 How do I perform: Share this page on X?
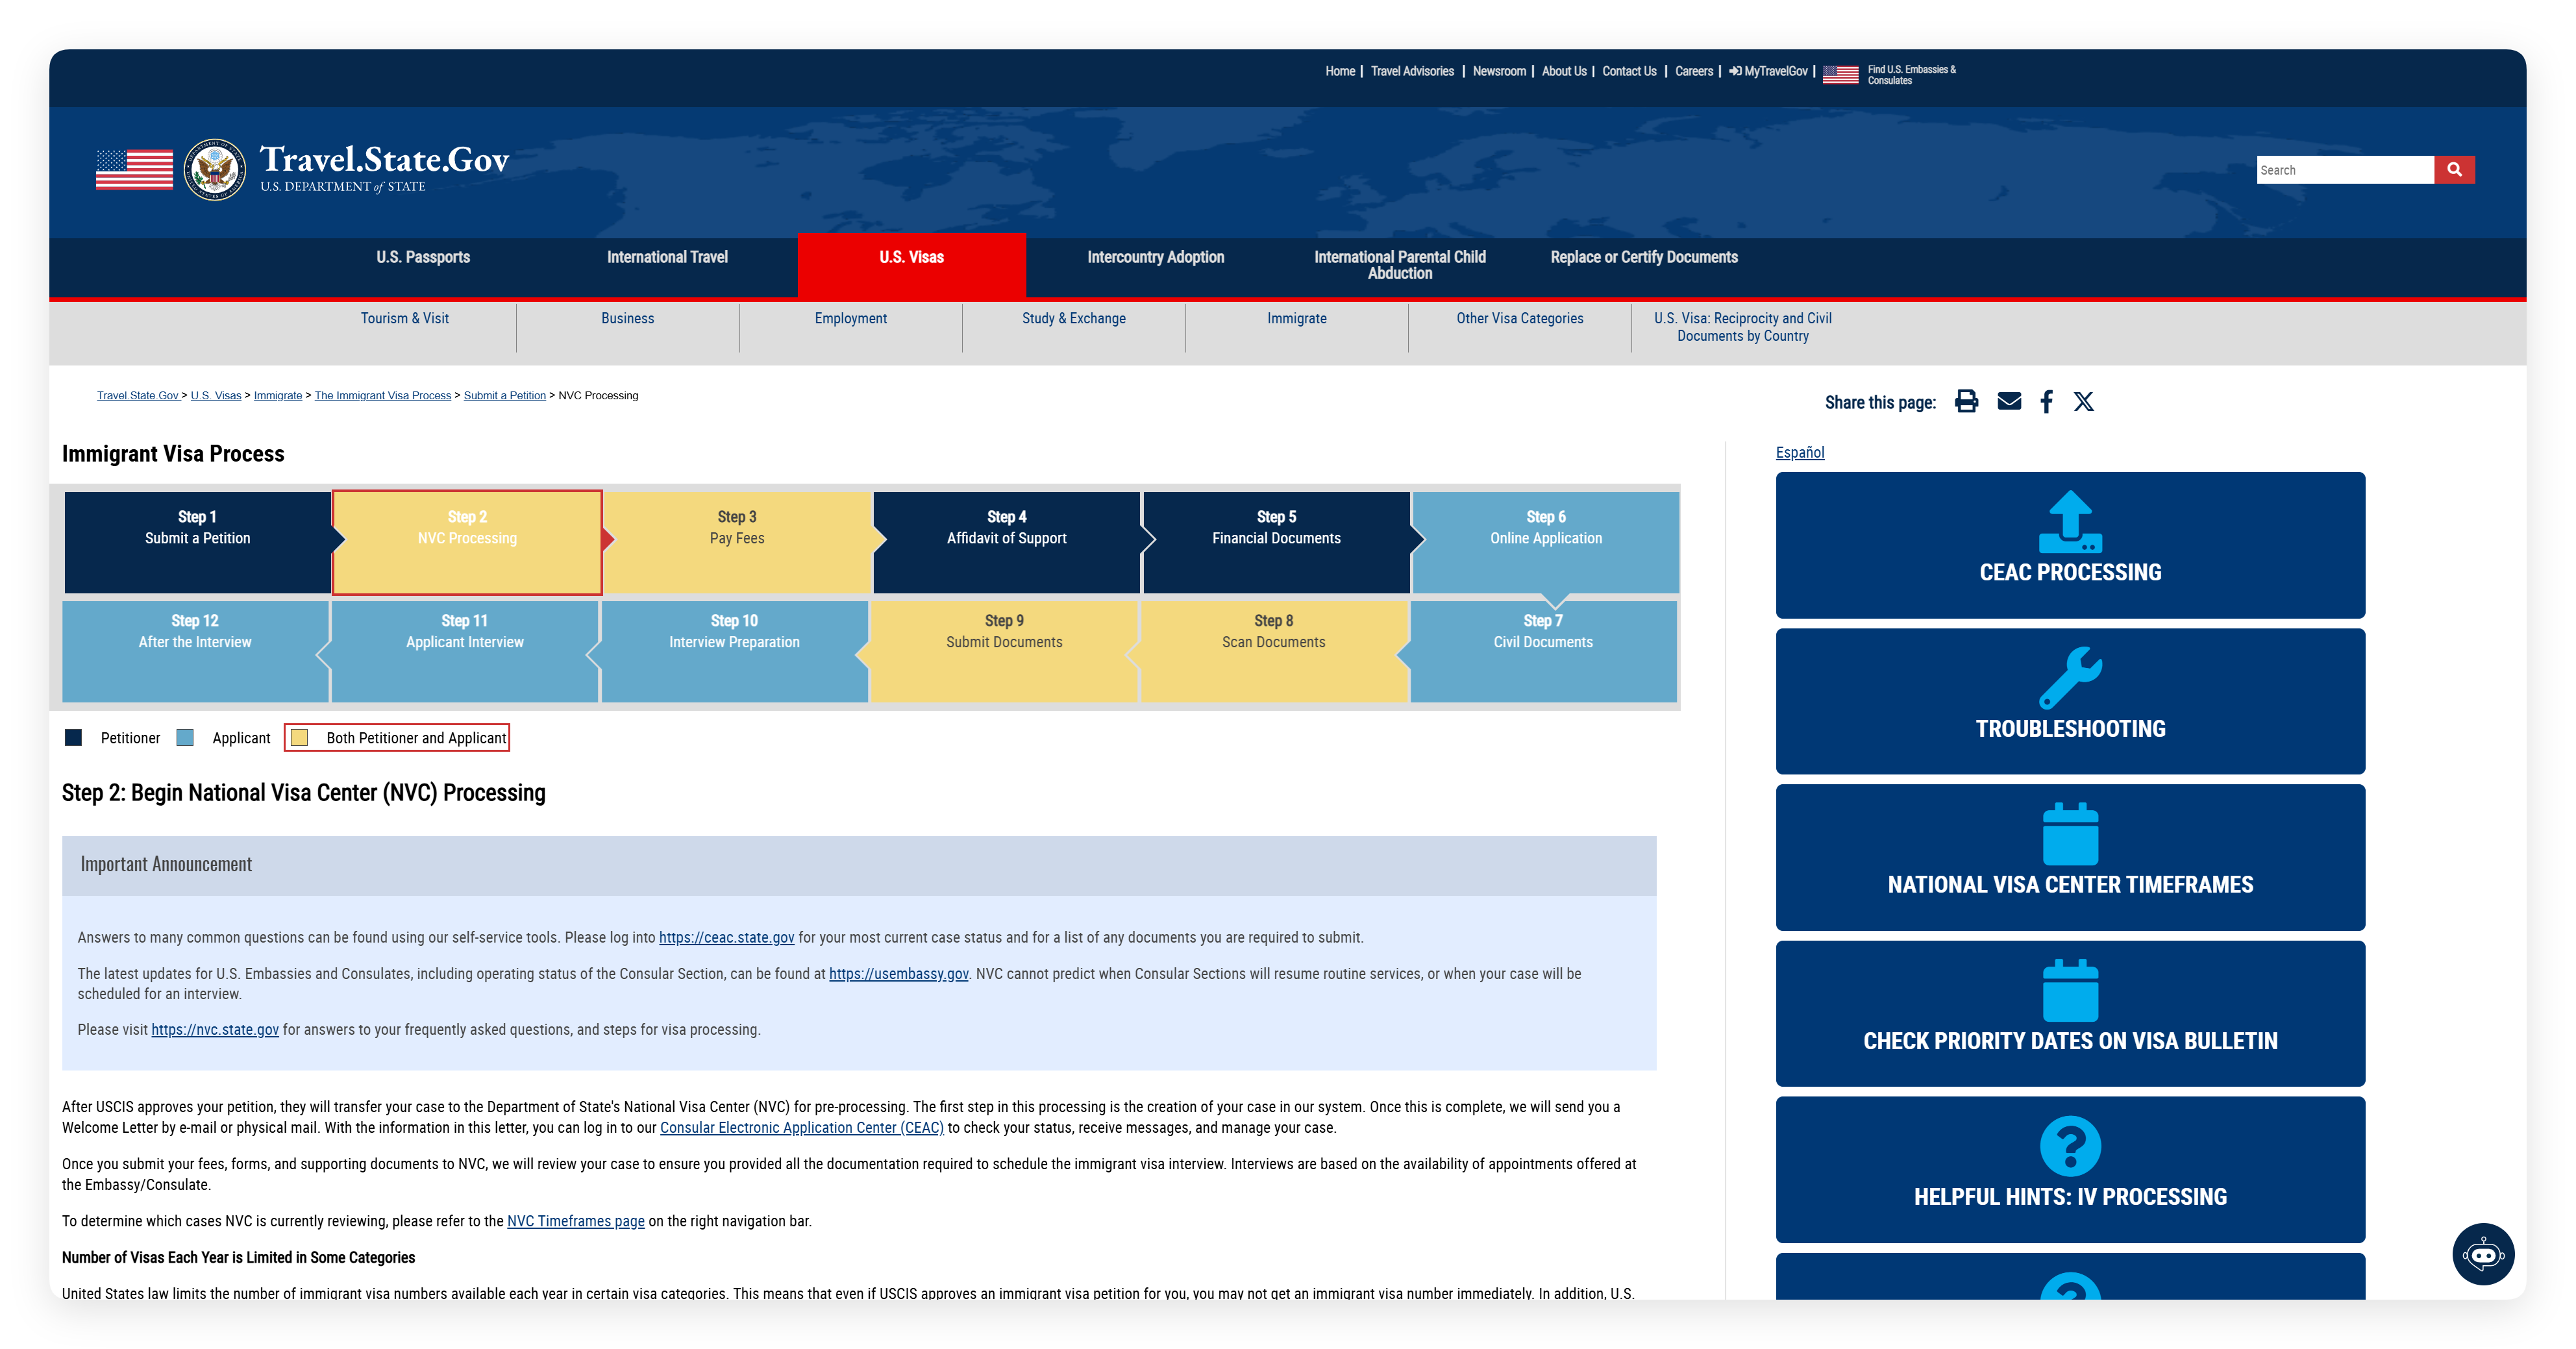click(x=2083, y=402)
